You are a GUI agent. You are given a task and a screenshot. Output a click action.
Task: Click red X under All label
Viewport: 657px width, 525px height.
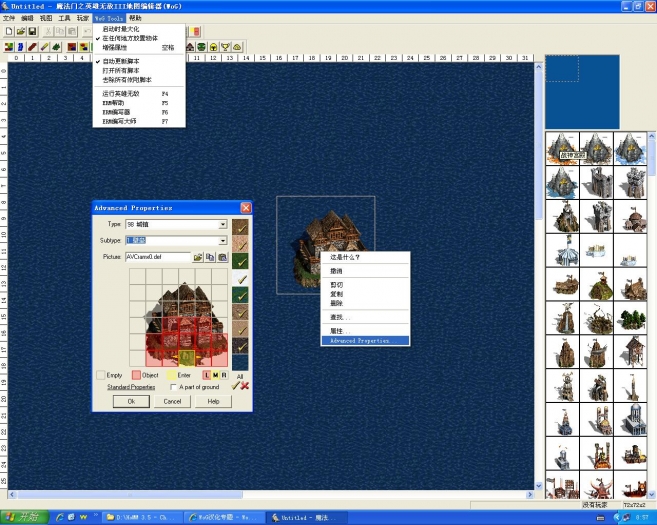(x=245, y=385)
